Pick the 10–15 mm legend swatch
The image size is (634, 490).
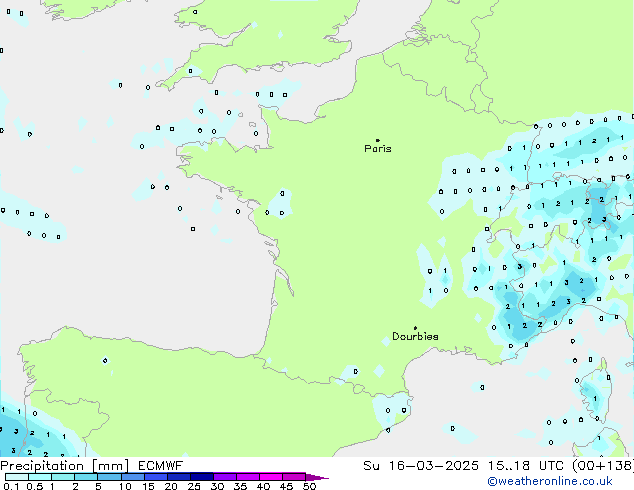coord(132,477)
